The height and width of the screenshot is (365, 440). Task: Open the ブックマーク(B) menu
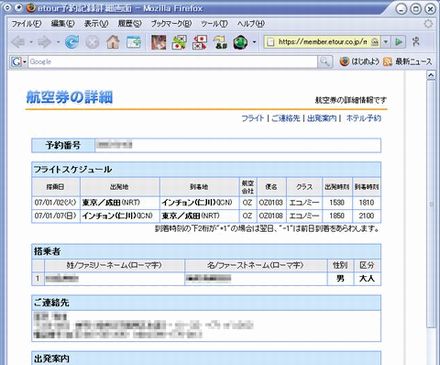pos(171,24)
